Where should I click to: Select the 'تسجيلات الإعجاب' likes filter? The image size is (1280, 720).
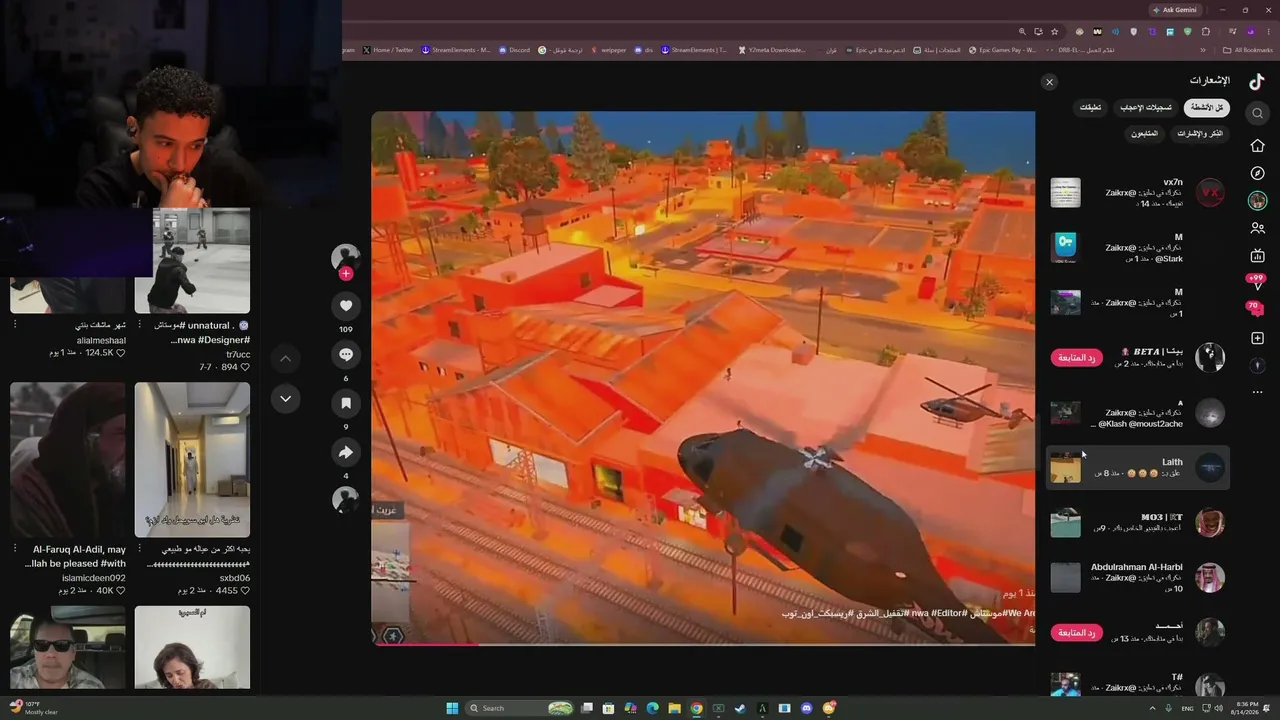point(1145,108)
